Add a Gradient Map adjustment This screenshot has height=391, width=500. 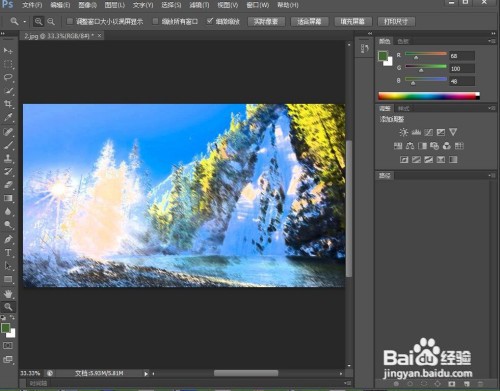[453, 160]
